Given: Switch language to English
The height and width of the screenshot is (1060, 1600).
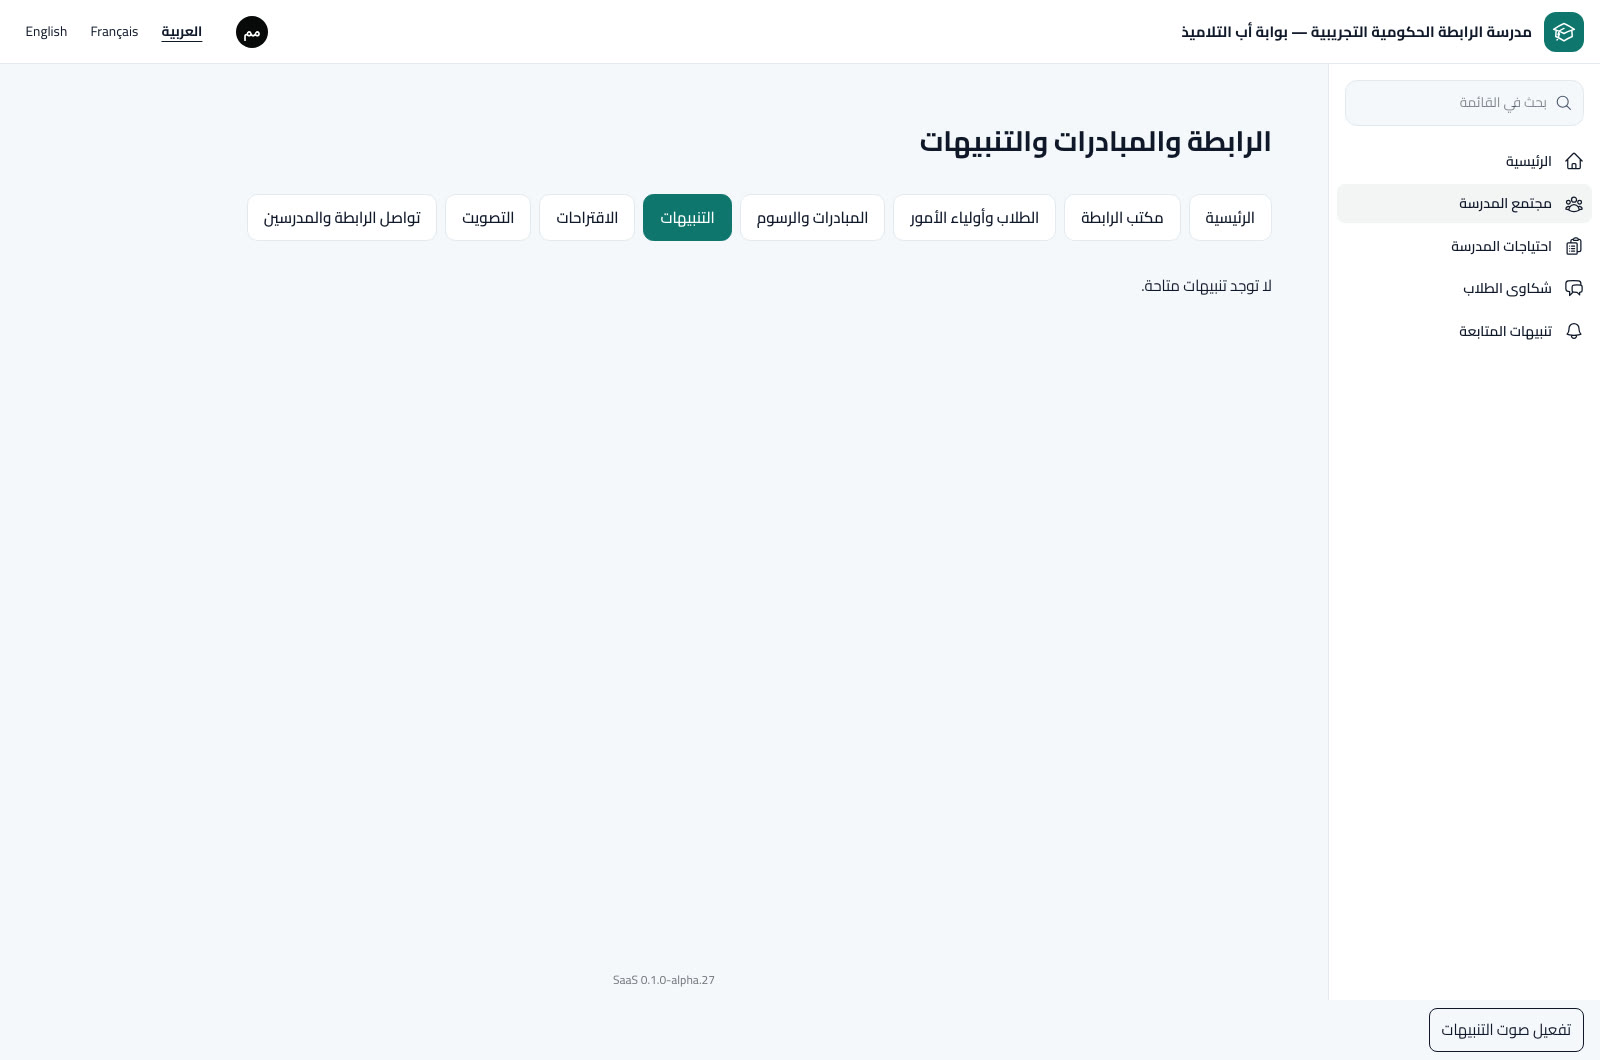Looking at the screenshot, I should coord(46,32).
